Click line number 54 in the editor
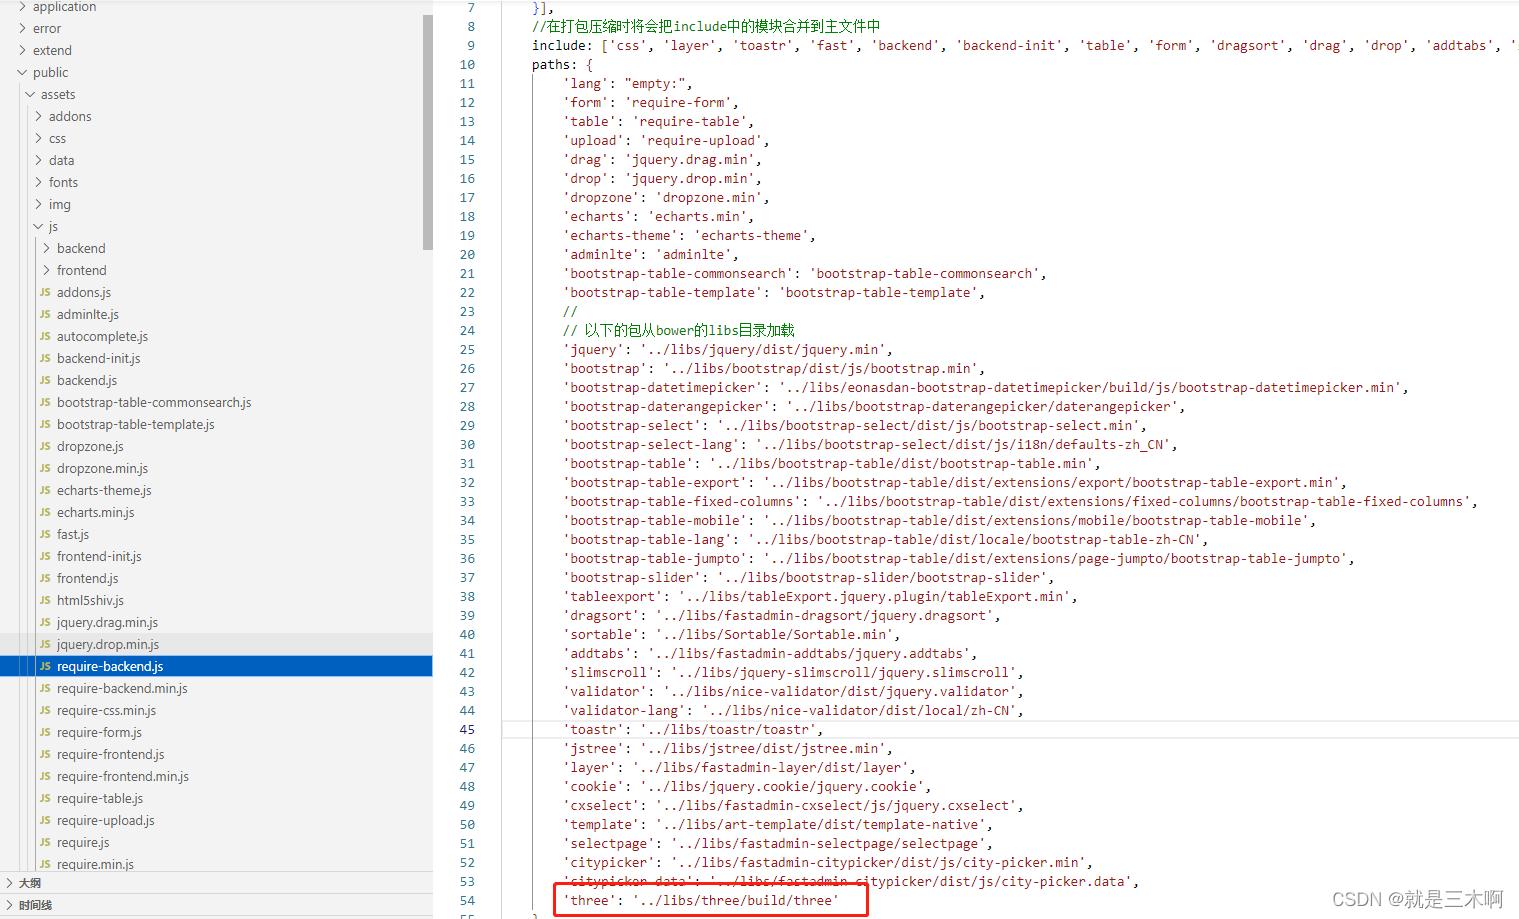Viewport: 1519px width, 919px height. pyautogui.click(x=467, y=900)
